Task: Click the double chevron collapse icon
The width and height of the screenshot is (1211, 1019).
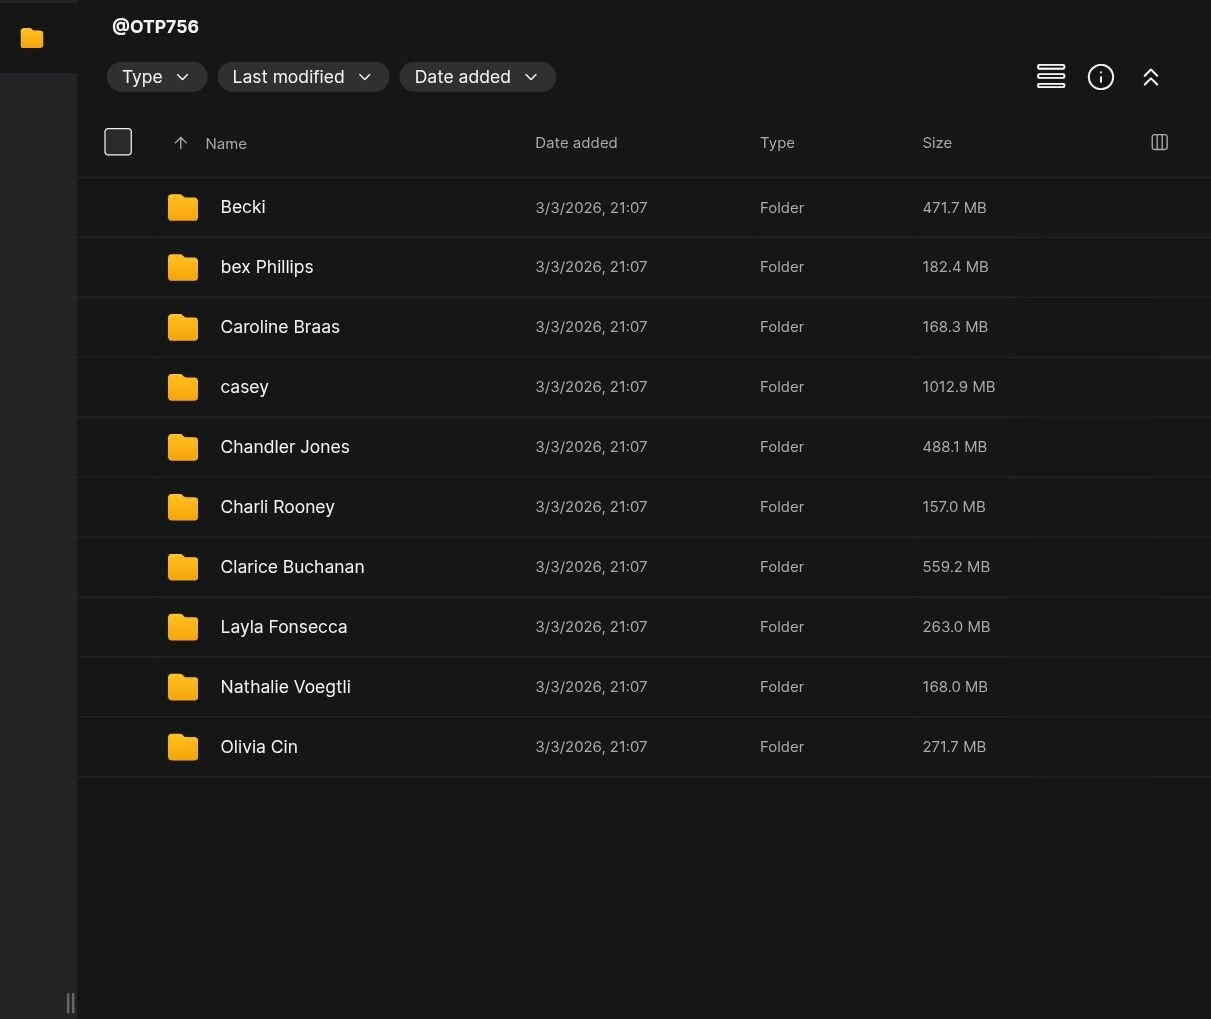Action: [1150, 77]
